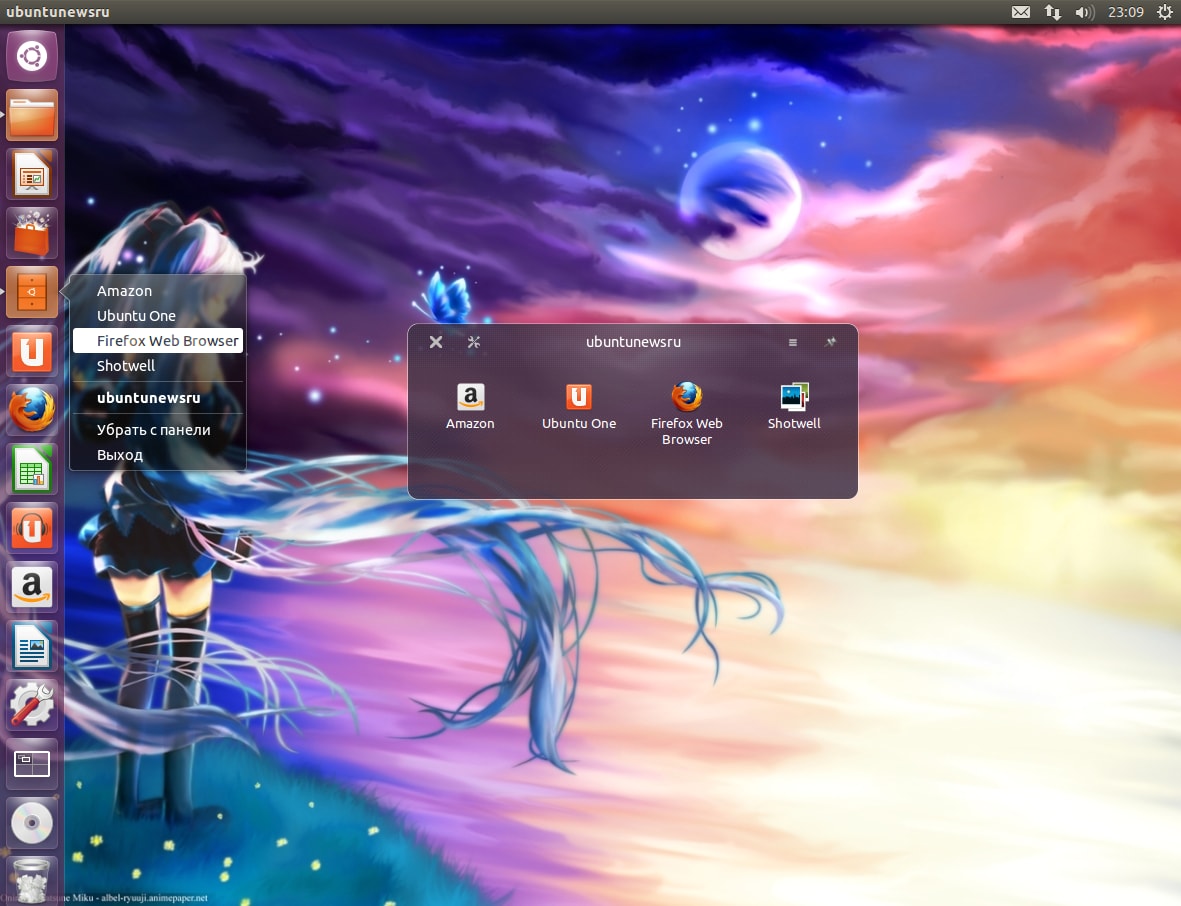
Task: Launch Firefox from the launcher
Action: (32, 410)
